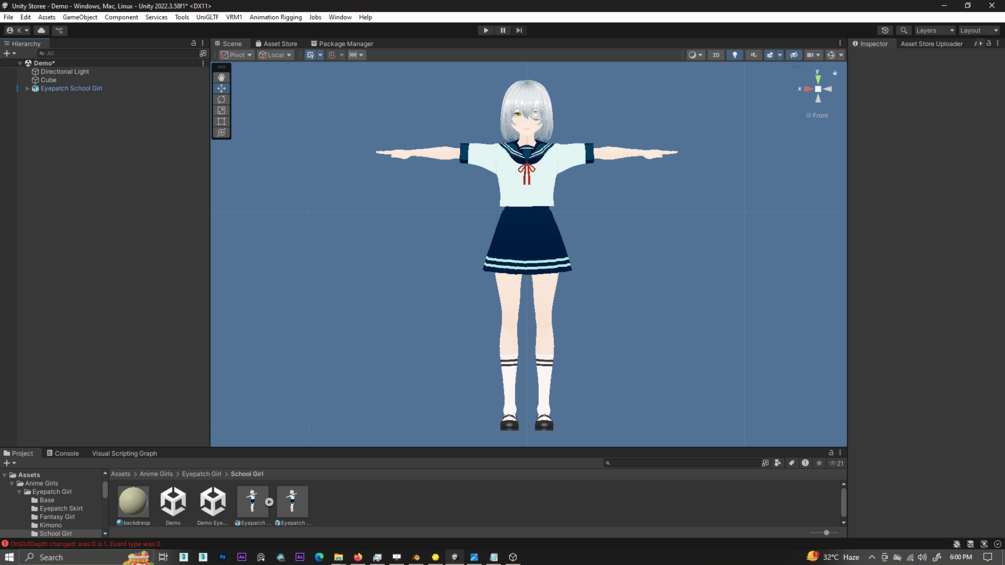This screenshot has width=1005, height=565.
Task: Select the Kimono folder
Action: [x=51, y=525]
